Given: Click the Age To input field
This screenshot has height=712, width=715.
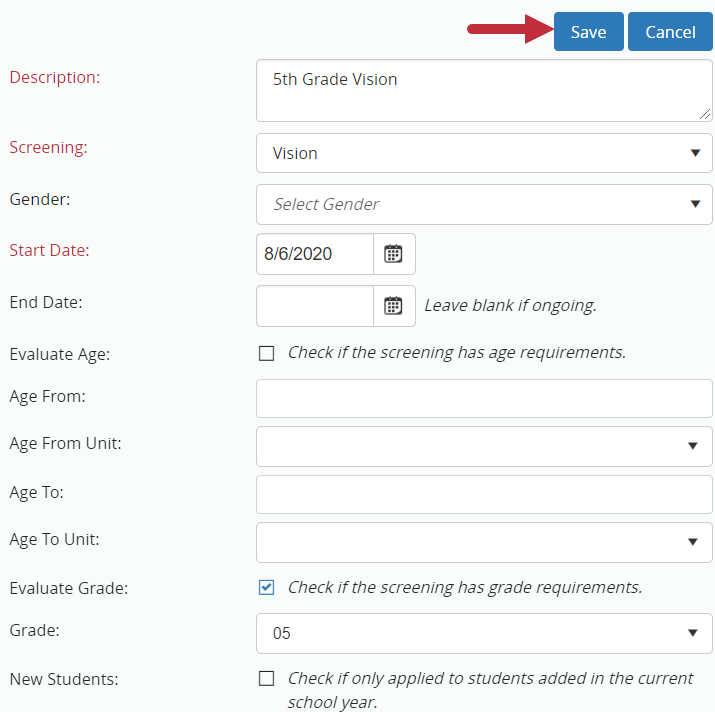Looking at the screenshot, I should click(484, 494).
